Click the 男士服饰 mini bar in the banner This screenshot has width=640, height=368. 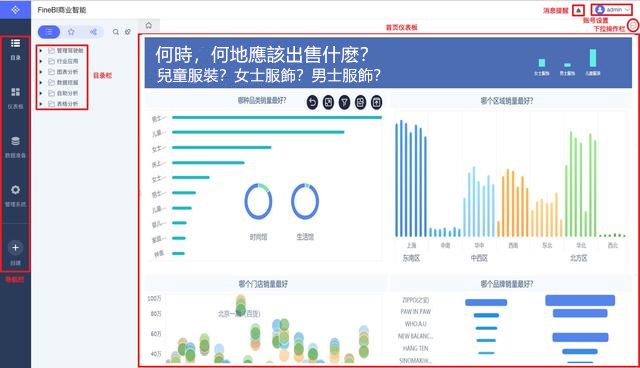pos(567,65)
